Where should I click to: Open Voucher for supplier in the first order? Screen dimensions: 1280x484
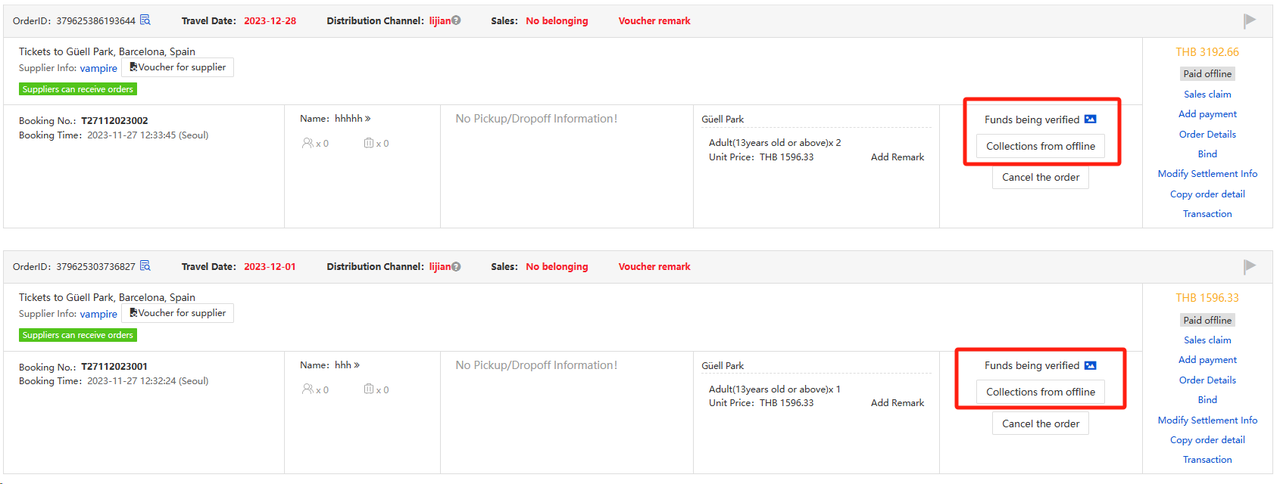[177, 67]
